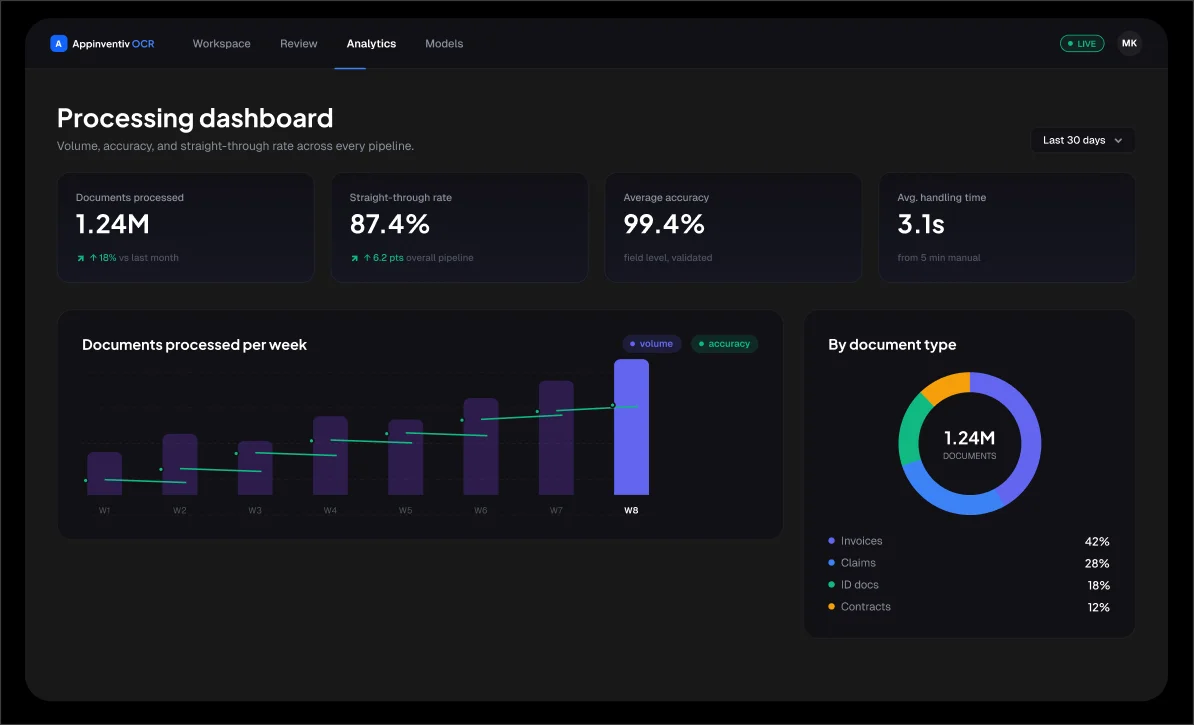Click the Straight-through rate 87.4% card
Image resolution: width=1194 pixels, height=725 pixels.
pos(459,228)
